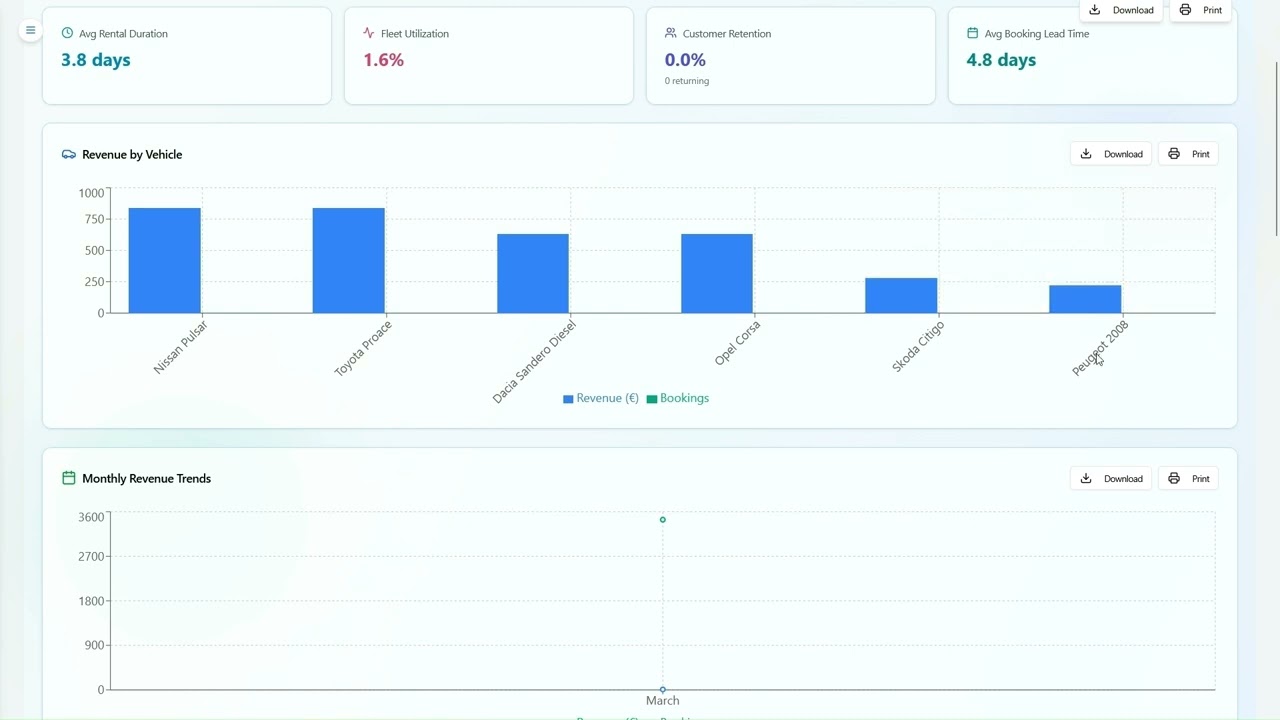Click the Nissan Pulsar revenue bar
This screenshot has height=720, width=1280.
[165, 260]
